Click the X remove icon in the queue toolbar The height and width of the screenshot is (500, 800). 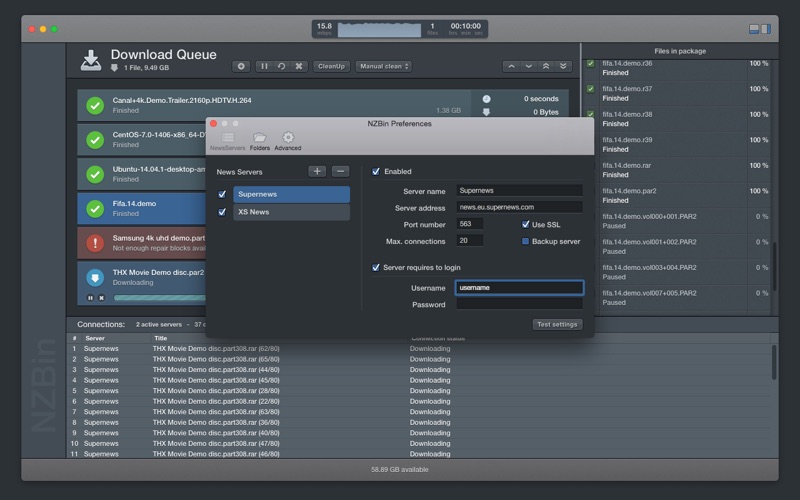tap(298, 66)
